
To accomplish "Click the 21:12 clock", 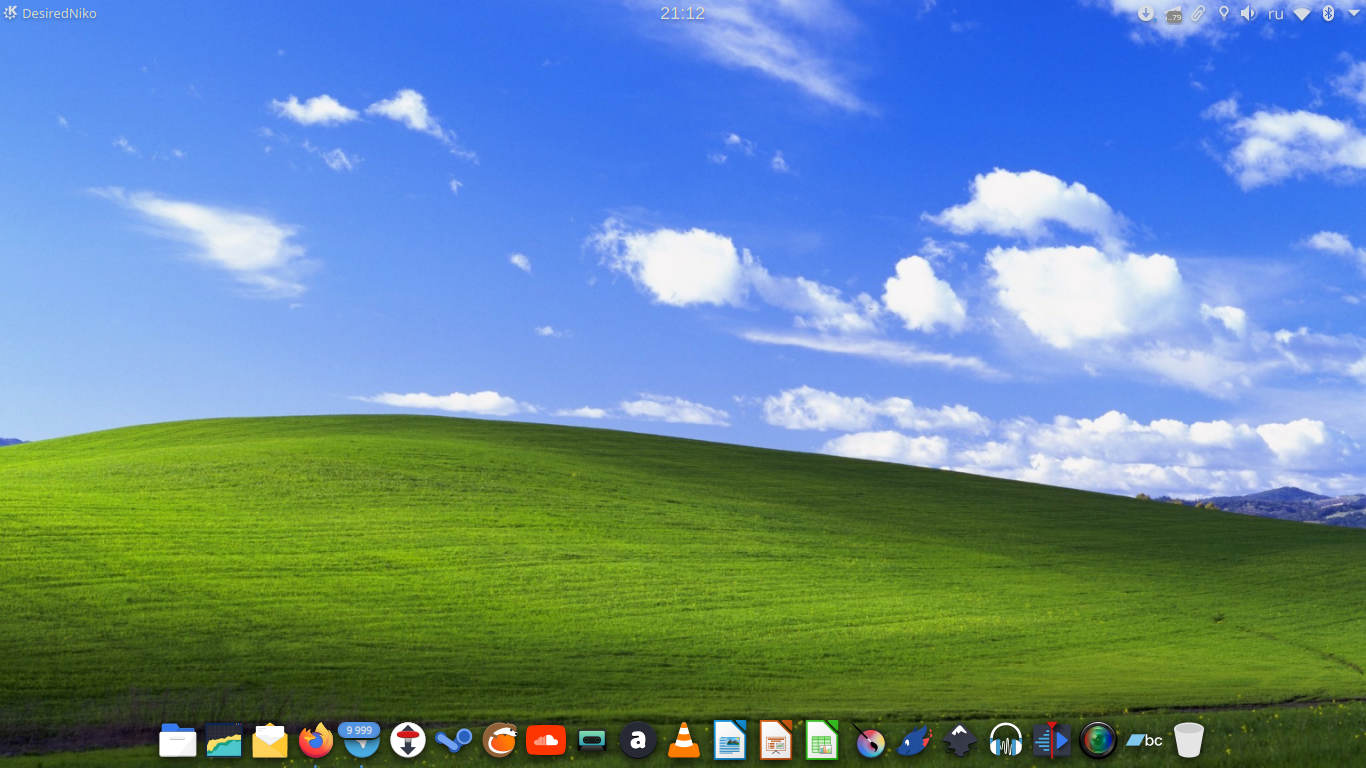I will [x=683, y=13].
